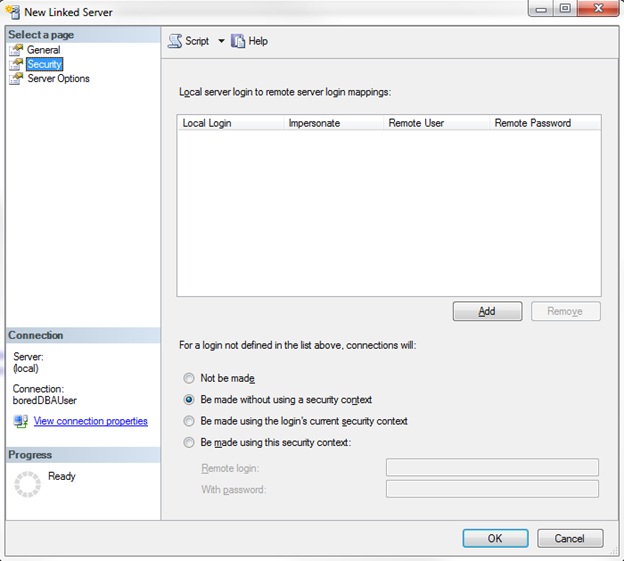The image size is (624, 561).
Task: Click the Help icon in toolbar
Action: point(238,41)
